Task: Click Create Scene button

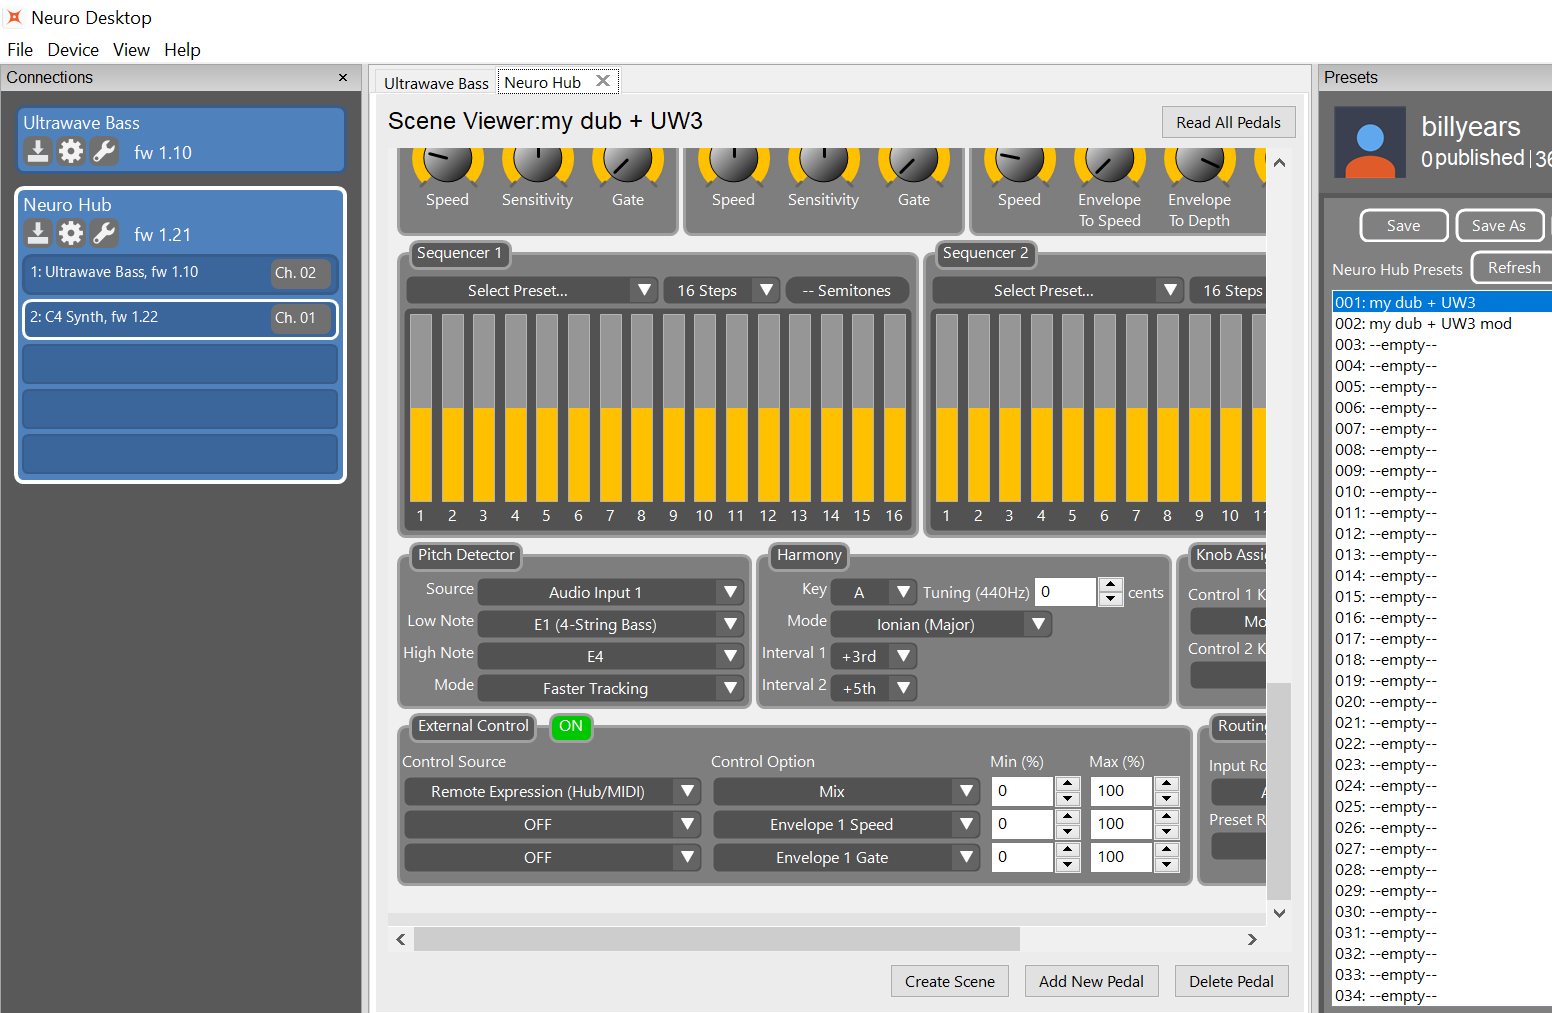Action: click(x=949, y=981)
